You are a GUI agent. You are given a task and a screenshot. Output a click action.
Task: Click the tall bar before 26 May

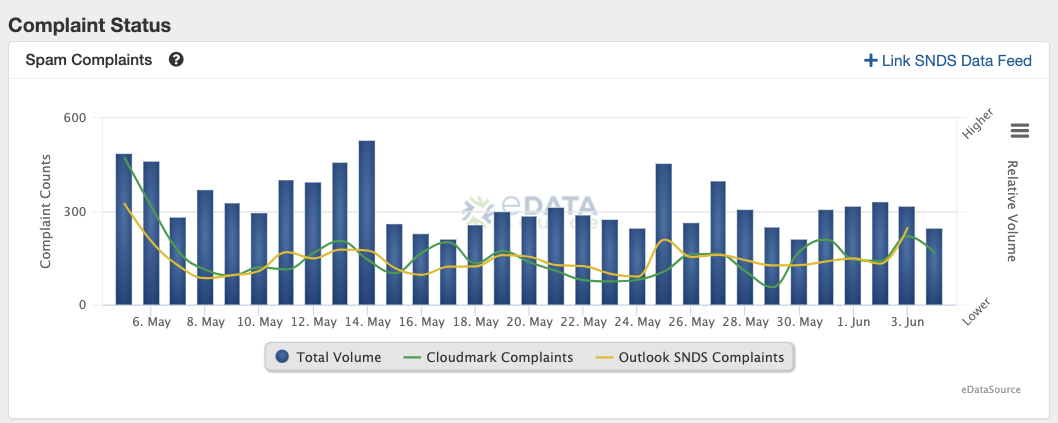pyautogui.click(x=664, y=234)
